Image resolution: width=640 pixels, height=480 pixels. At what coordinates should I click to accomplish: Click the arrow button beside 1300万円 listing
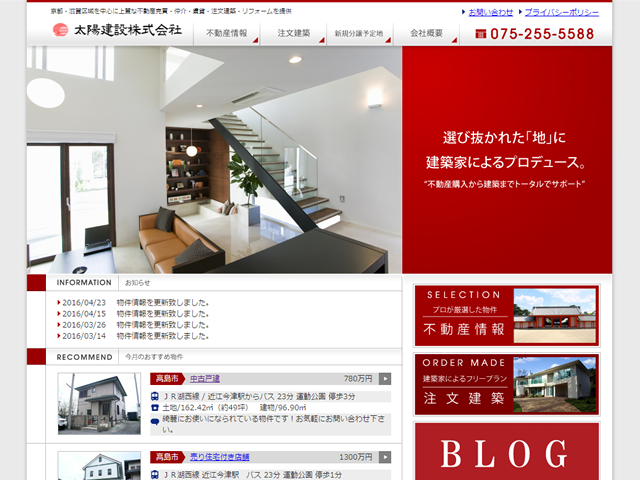coord(385,457)
